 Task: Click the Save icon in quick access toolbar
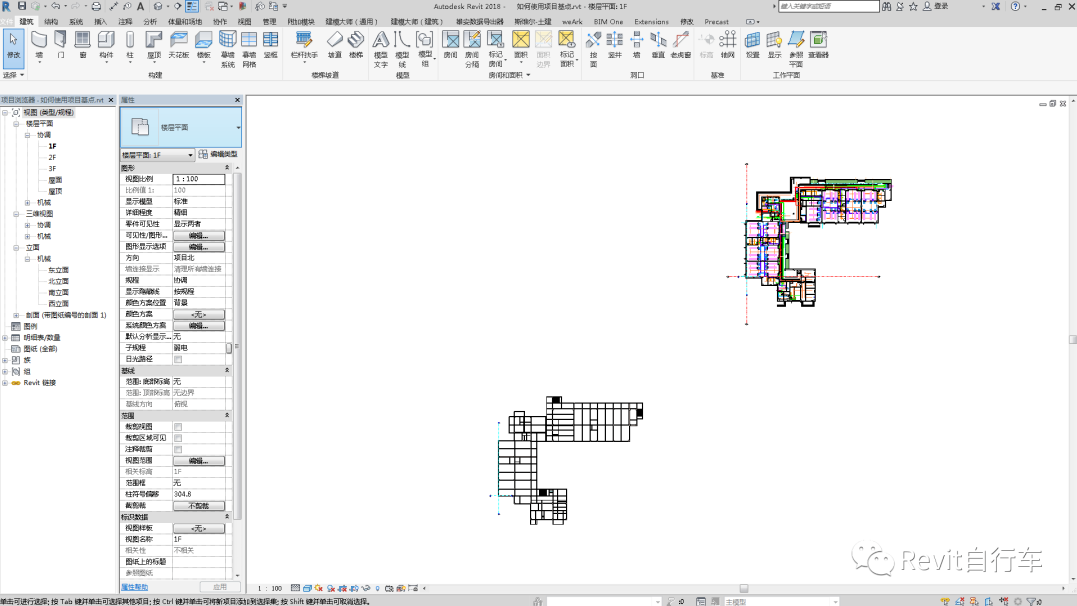22,6
